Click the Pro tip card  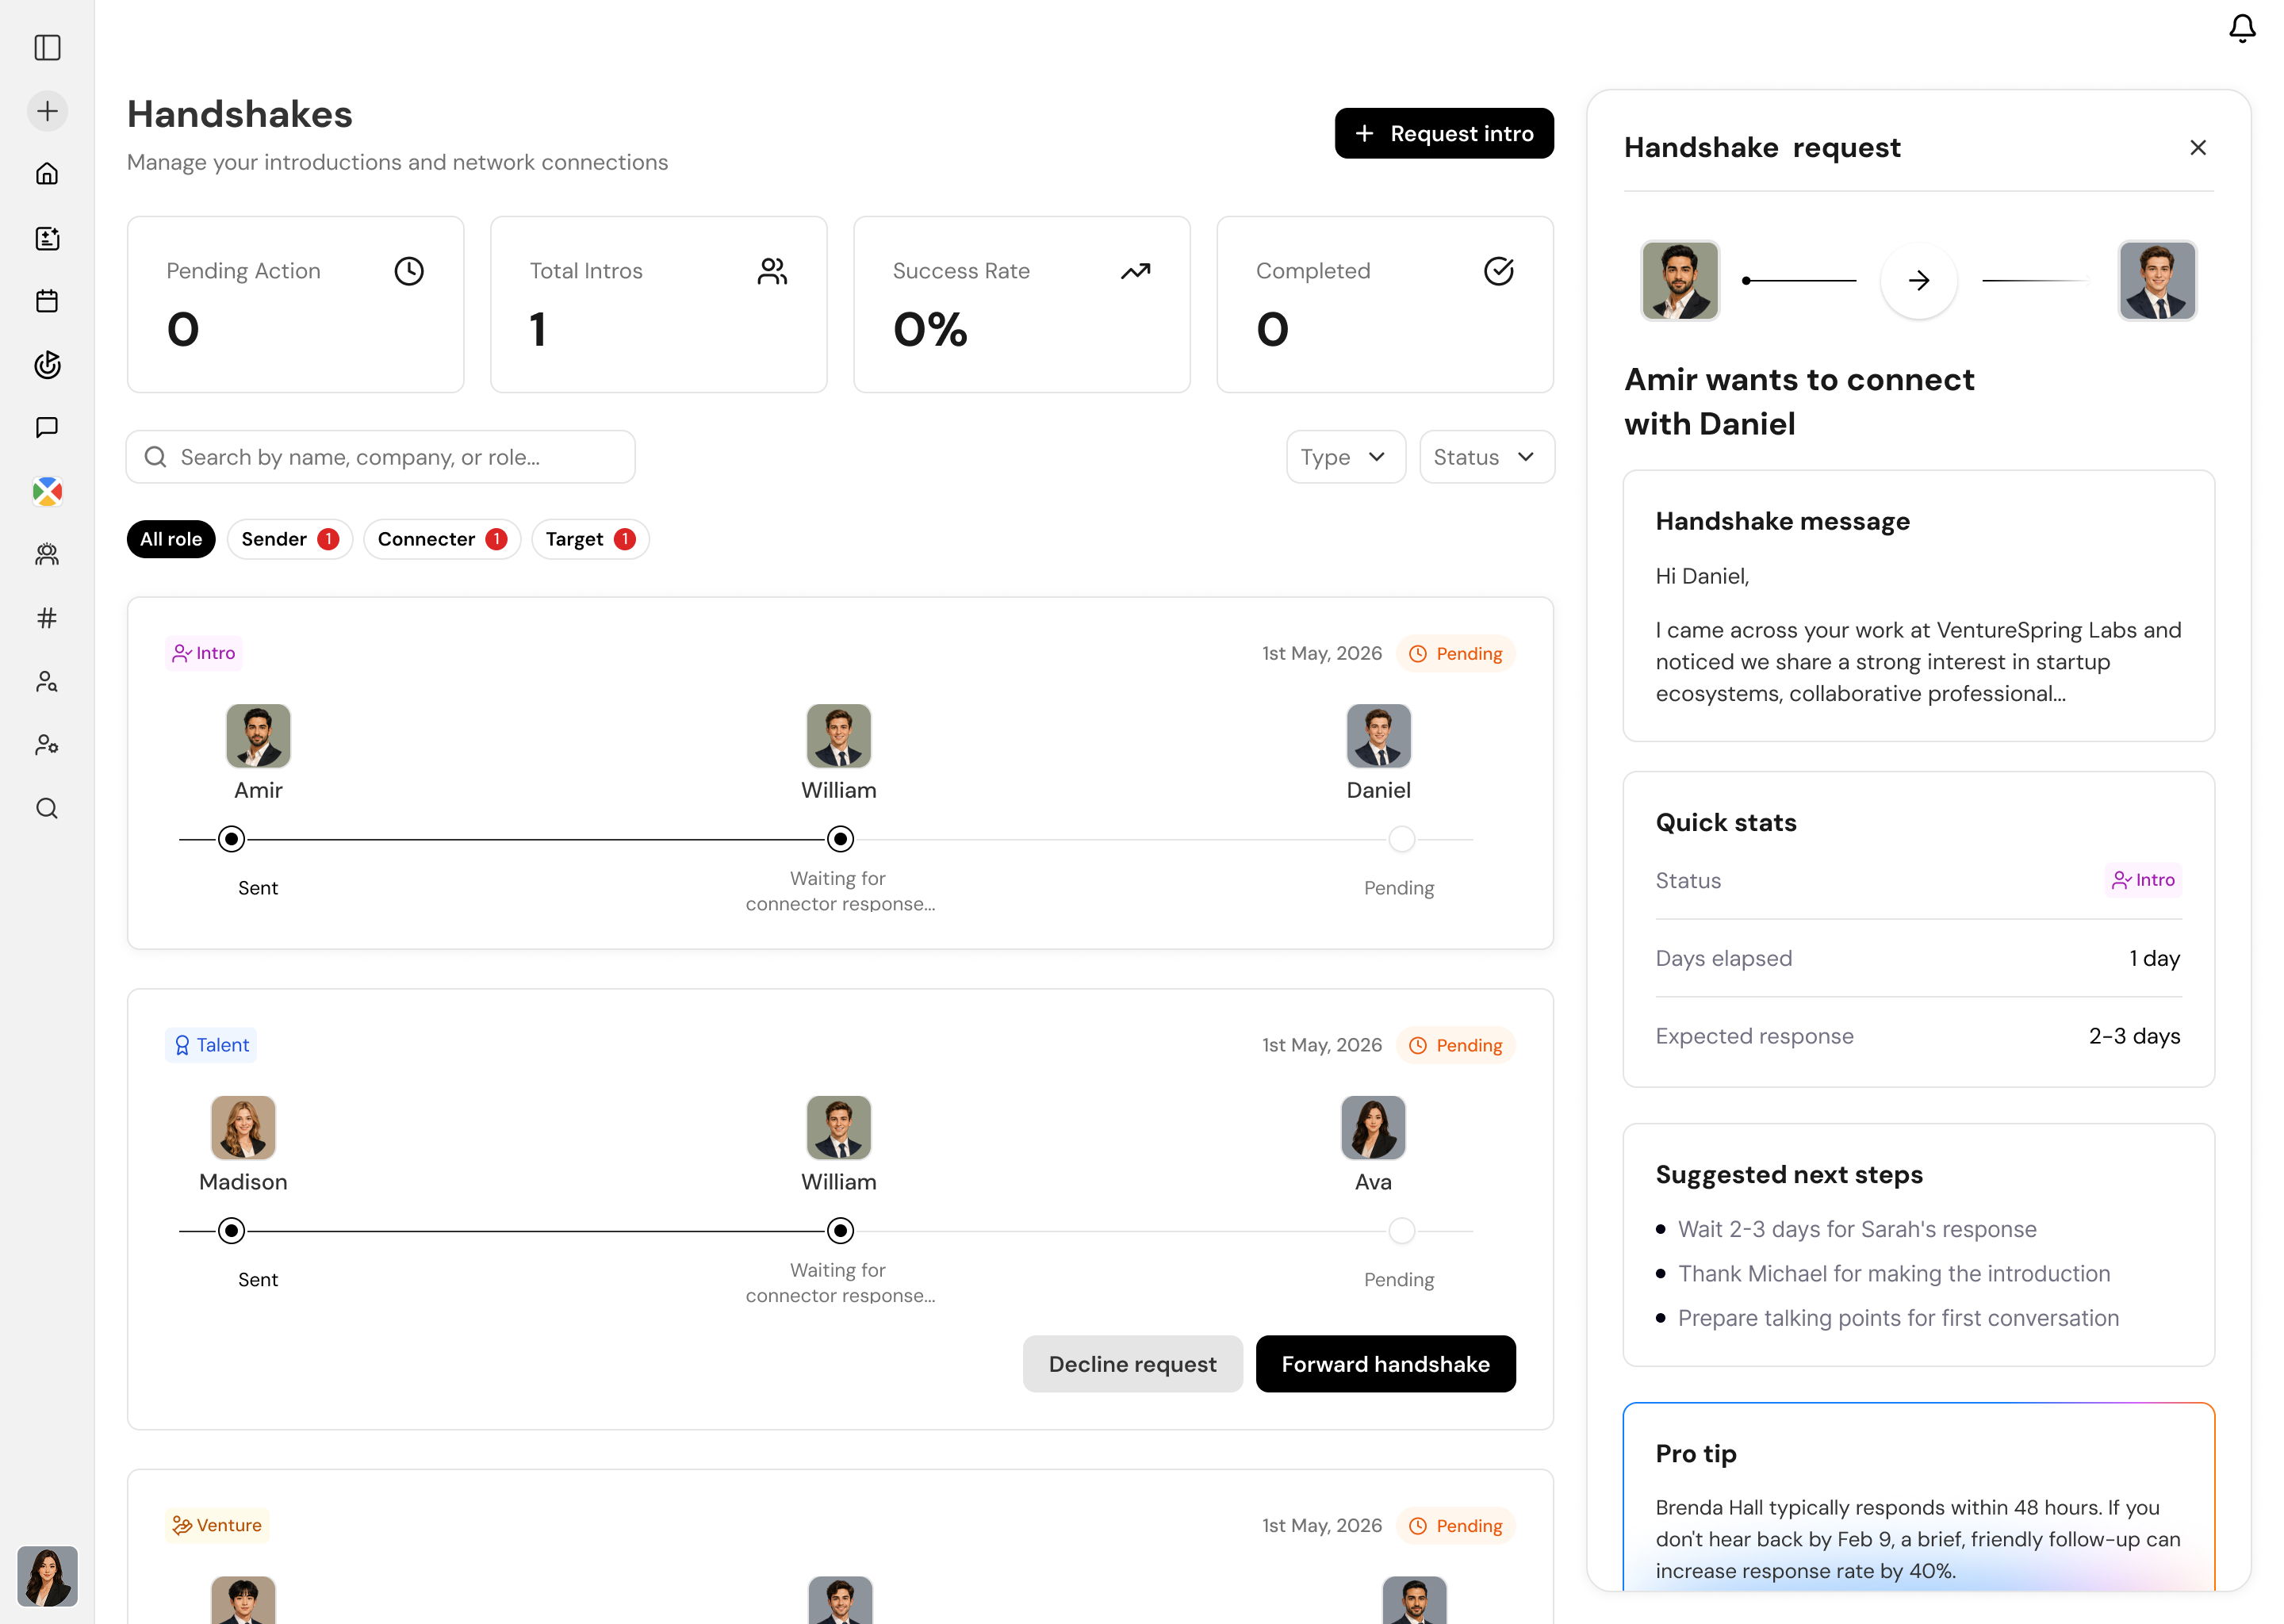[1918, 1497]
